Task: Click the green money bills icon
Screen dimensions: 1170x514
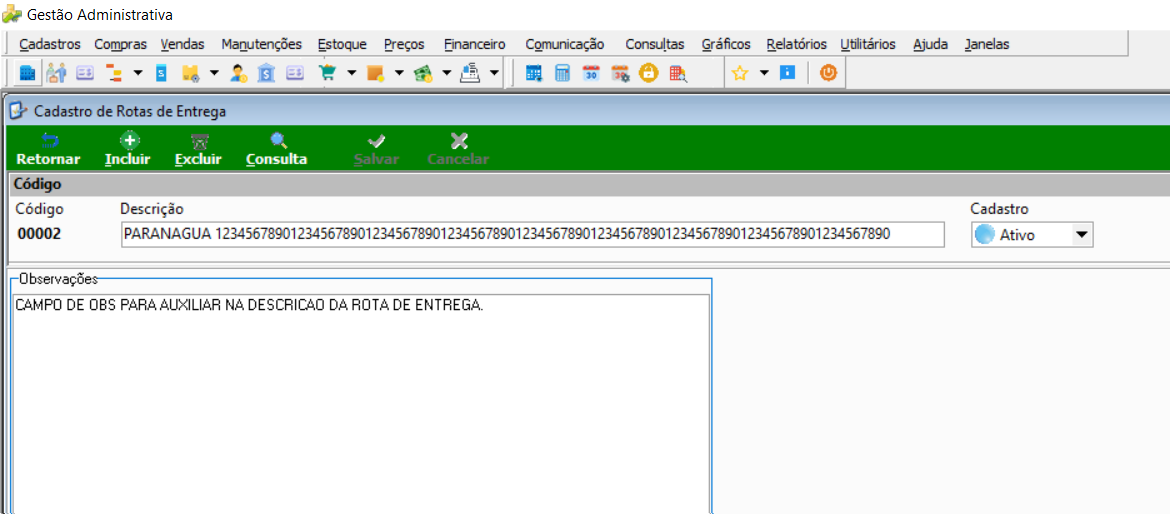Action: coord(424,73)
